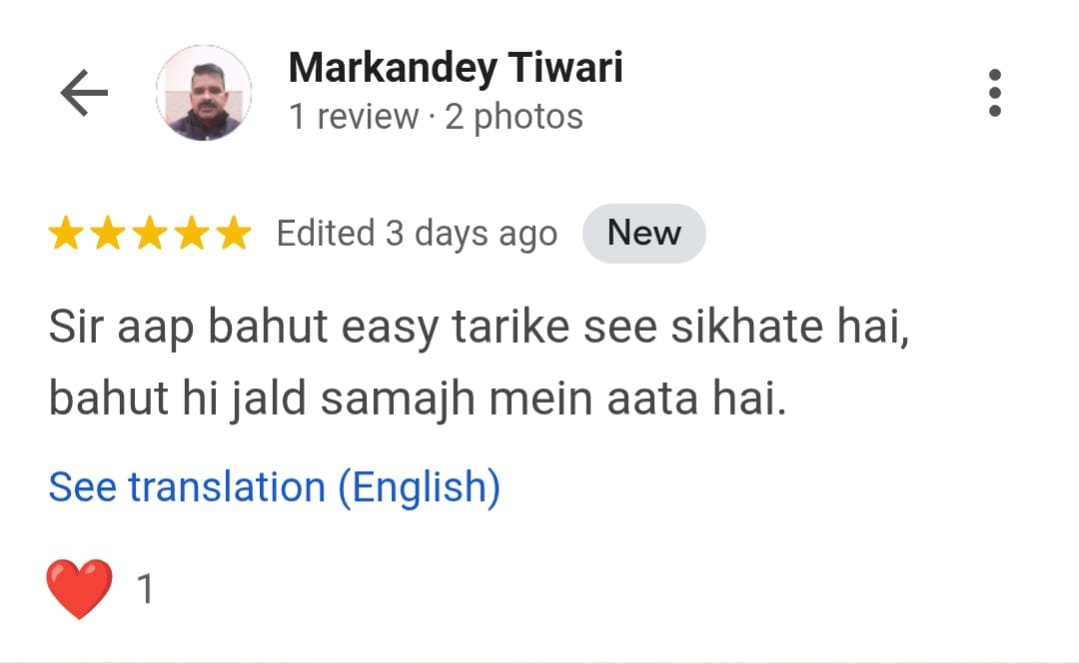The height and width of the screenshot is (664, 1079).
Task: Click the second yellow rating star
Action: point(108,233)
